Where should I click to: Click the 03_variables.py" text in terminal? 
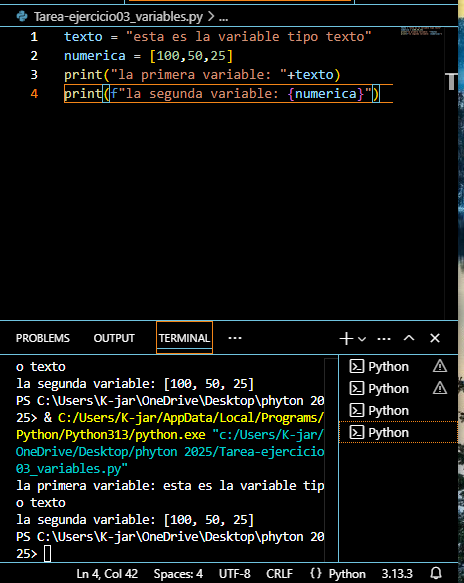click(x=72, y=468)
